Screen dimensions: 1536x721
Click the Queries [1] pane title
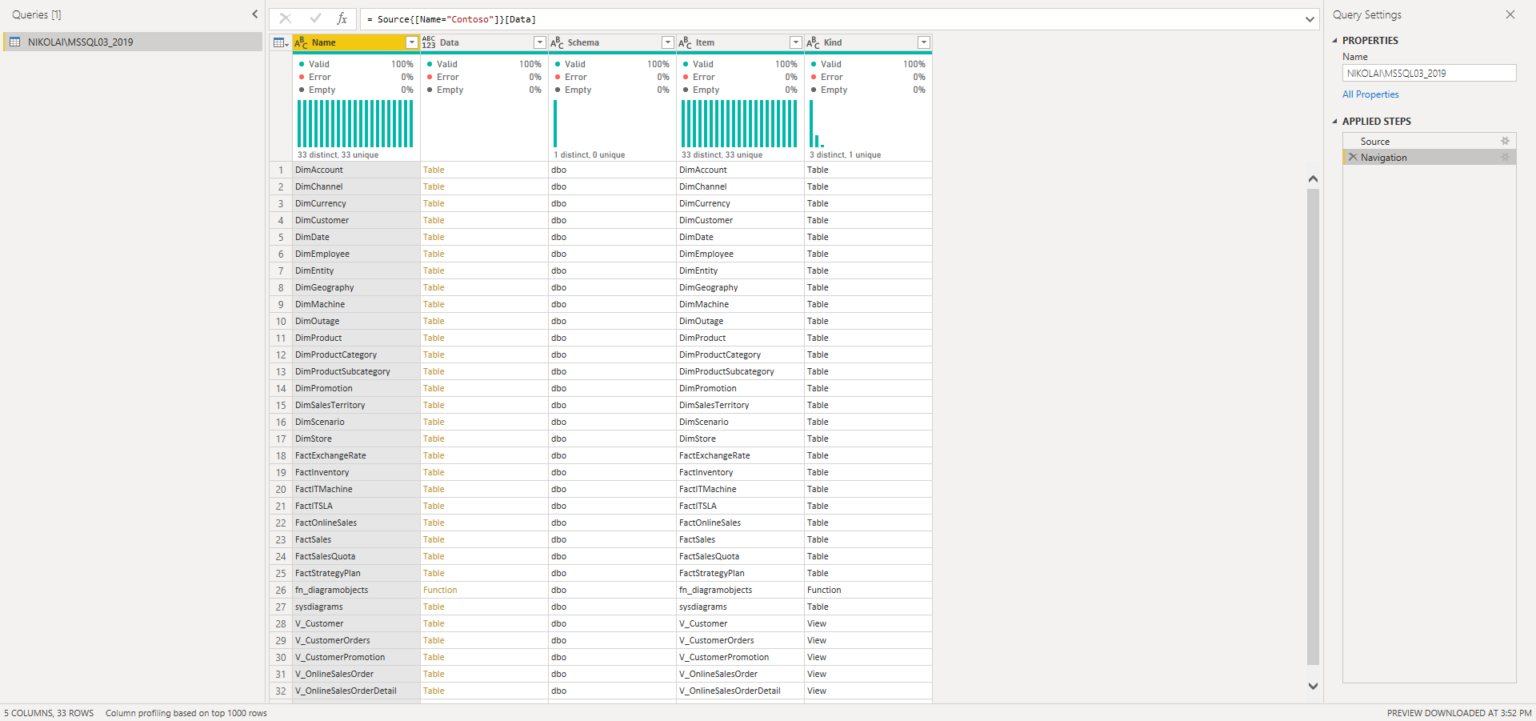pos(37,15)
